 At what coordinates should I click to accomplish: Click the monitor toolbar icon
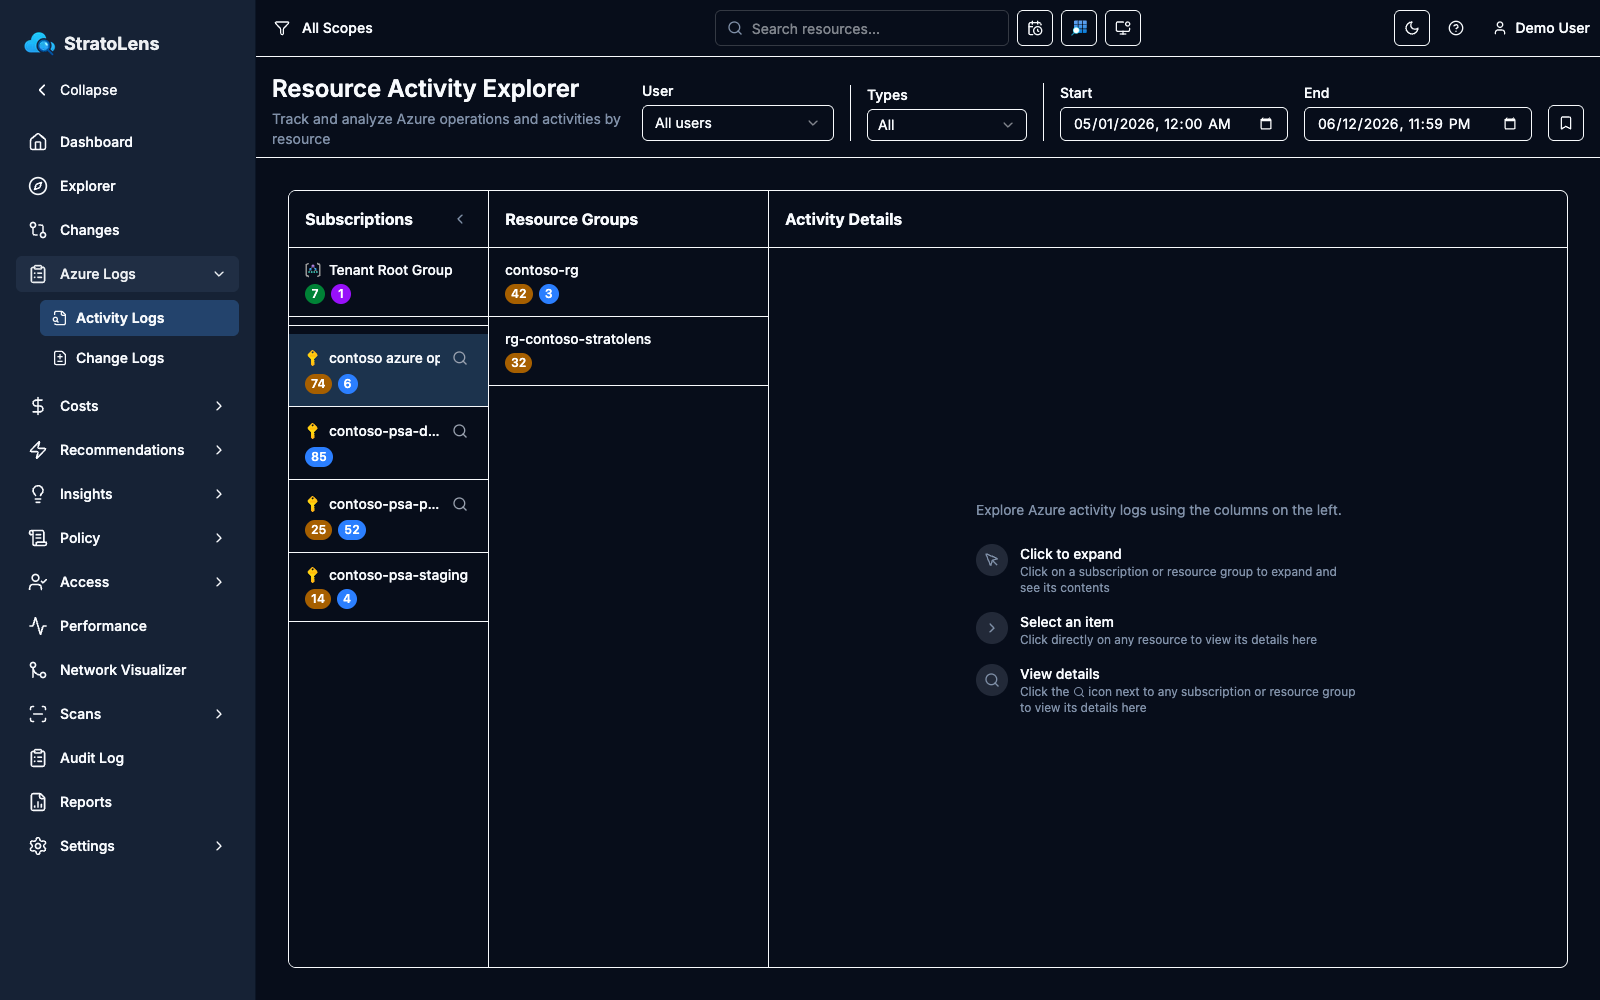(x=1123, y=28)
